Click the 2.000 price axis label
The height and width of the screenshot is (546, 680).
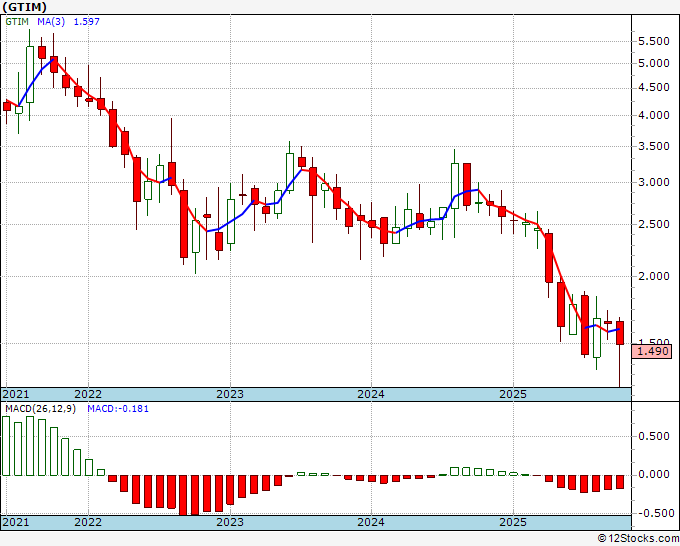(654, 276)
